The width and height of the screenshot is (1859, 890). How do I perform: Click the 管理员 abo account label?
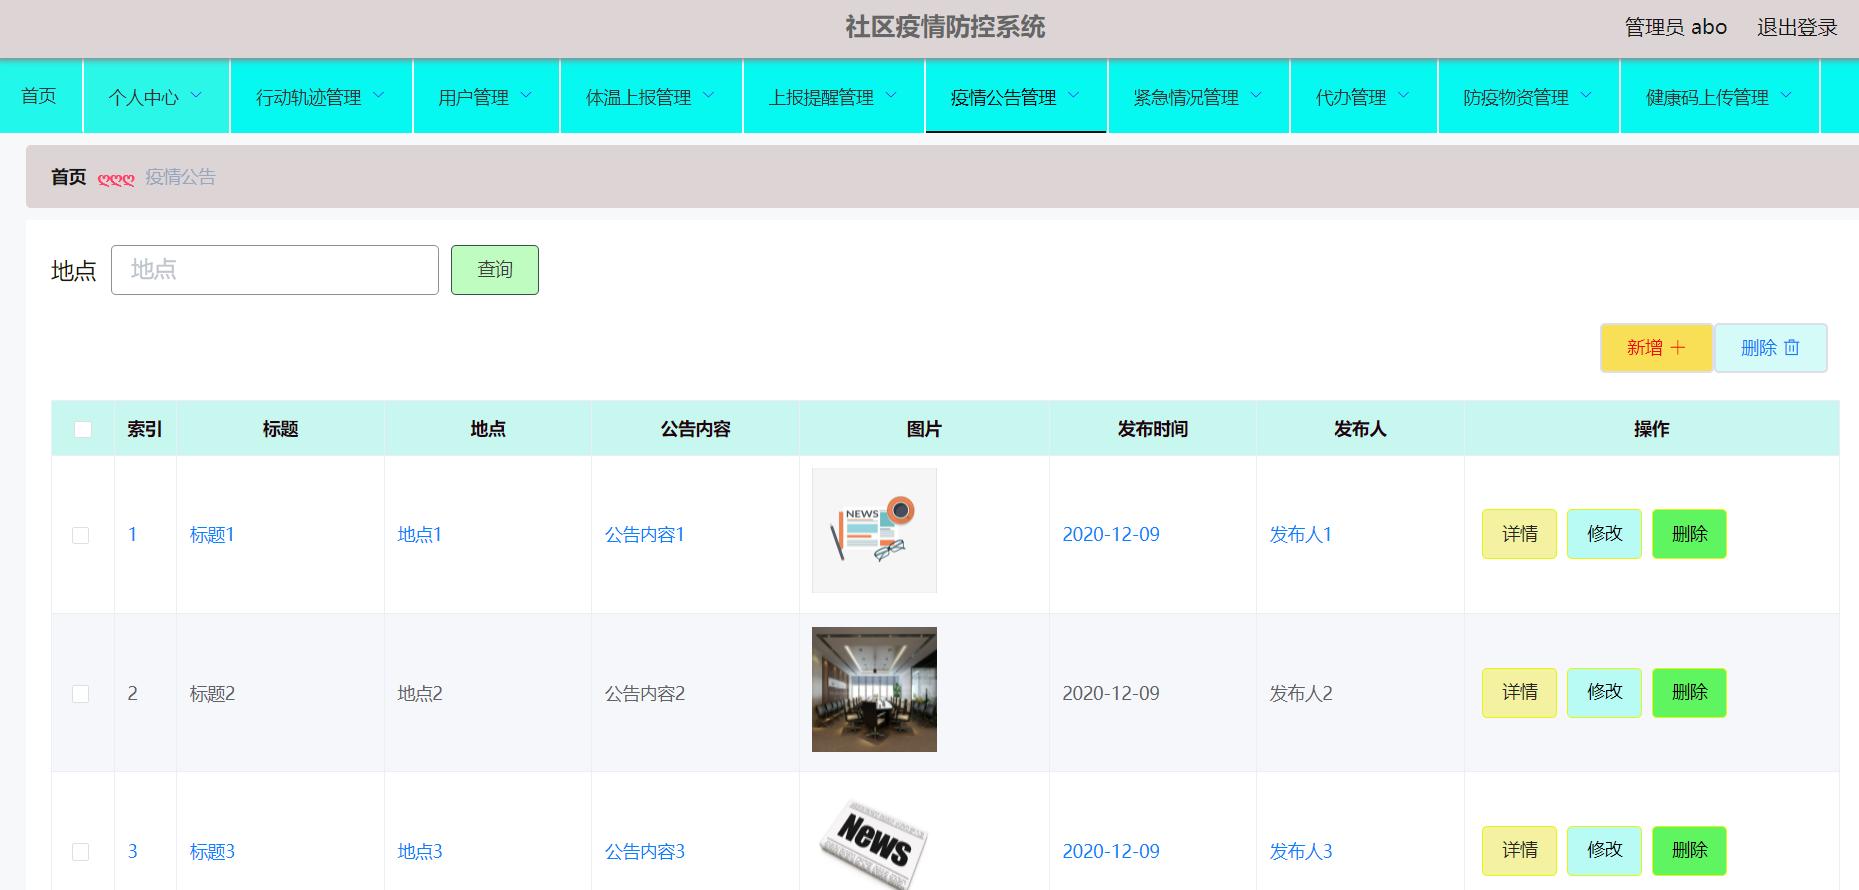click(x=1676, y=28)
